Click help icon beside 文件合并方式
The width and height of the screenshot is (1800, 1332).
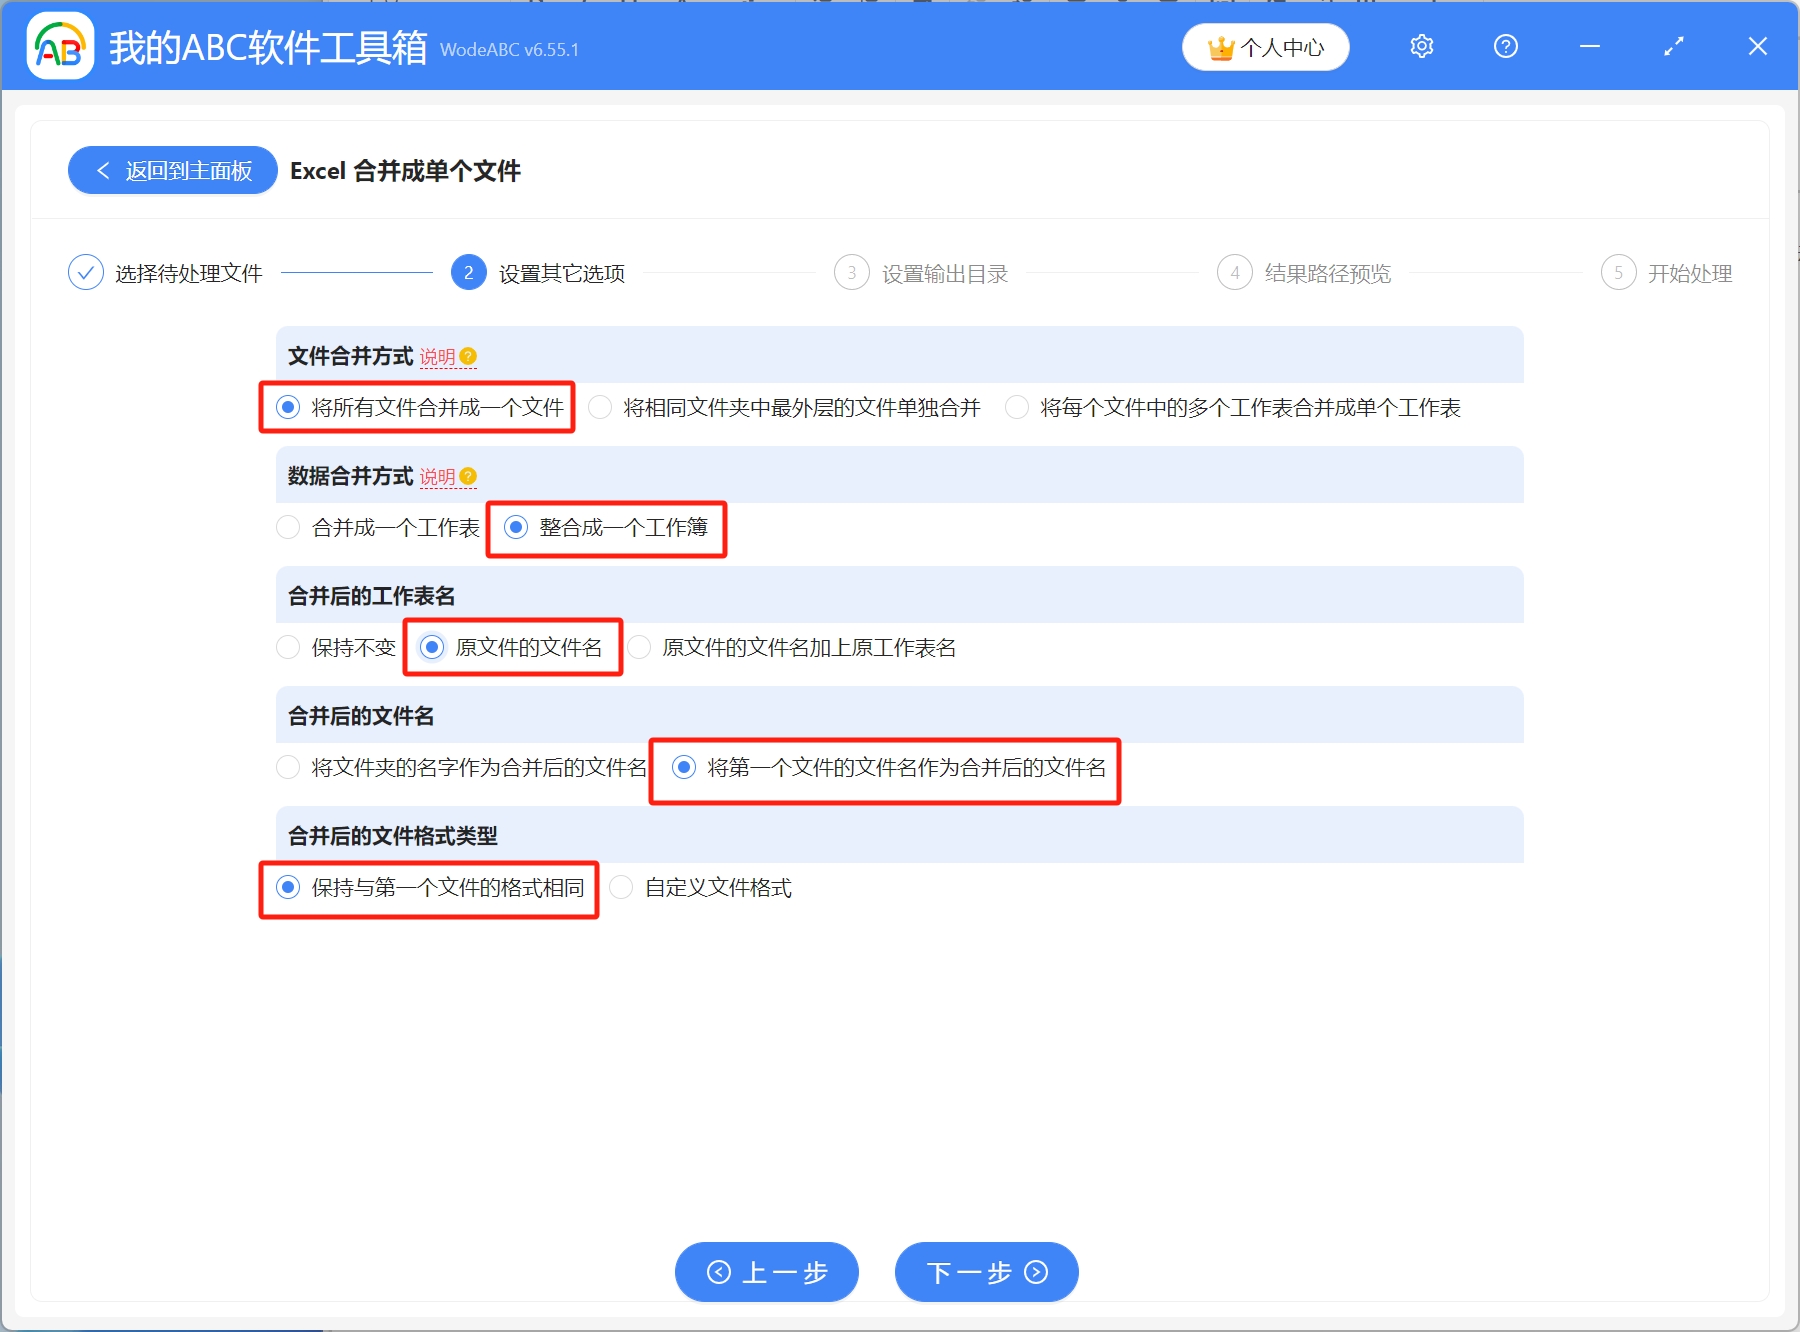point(468,357)
